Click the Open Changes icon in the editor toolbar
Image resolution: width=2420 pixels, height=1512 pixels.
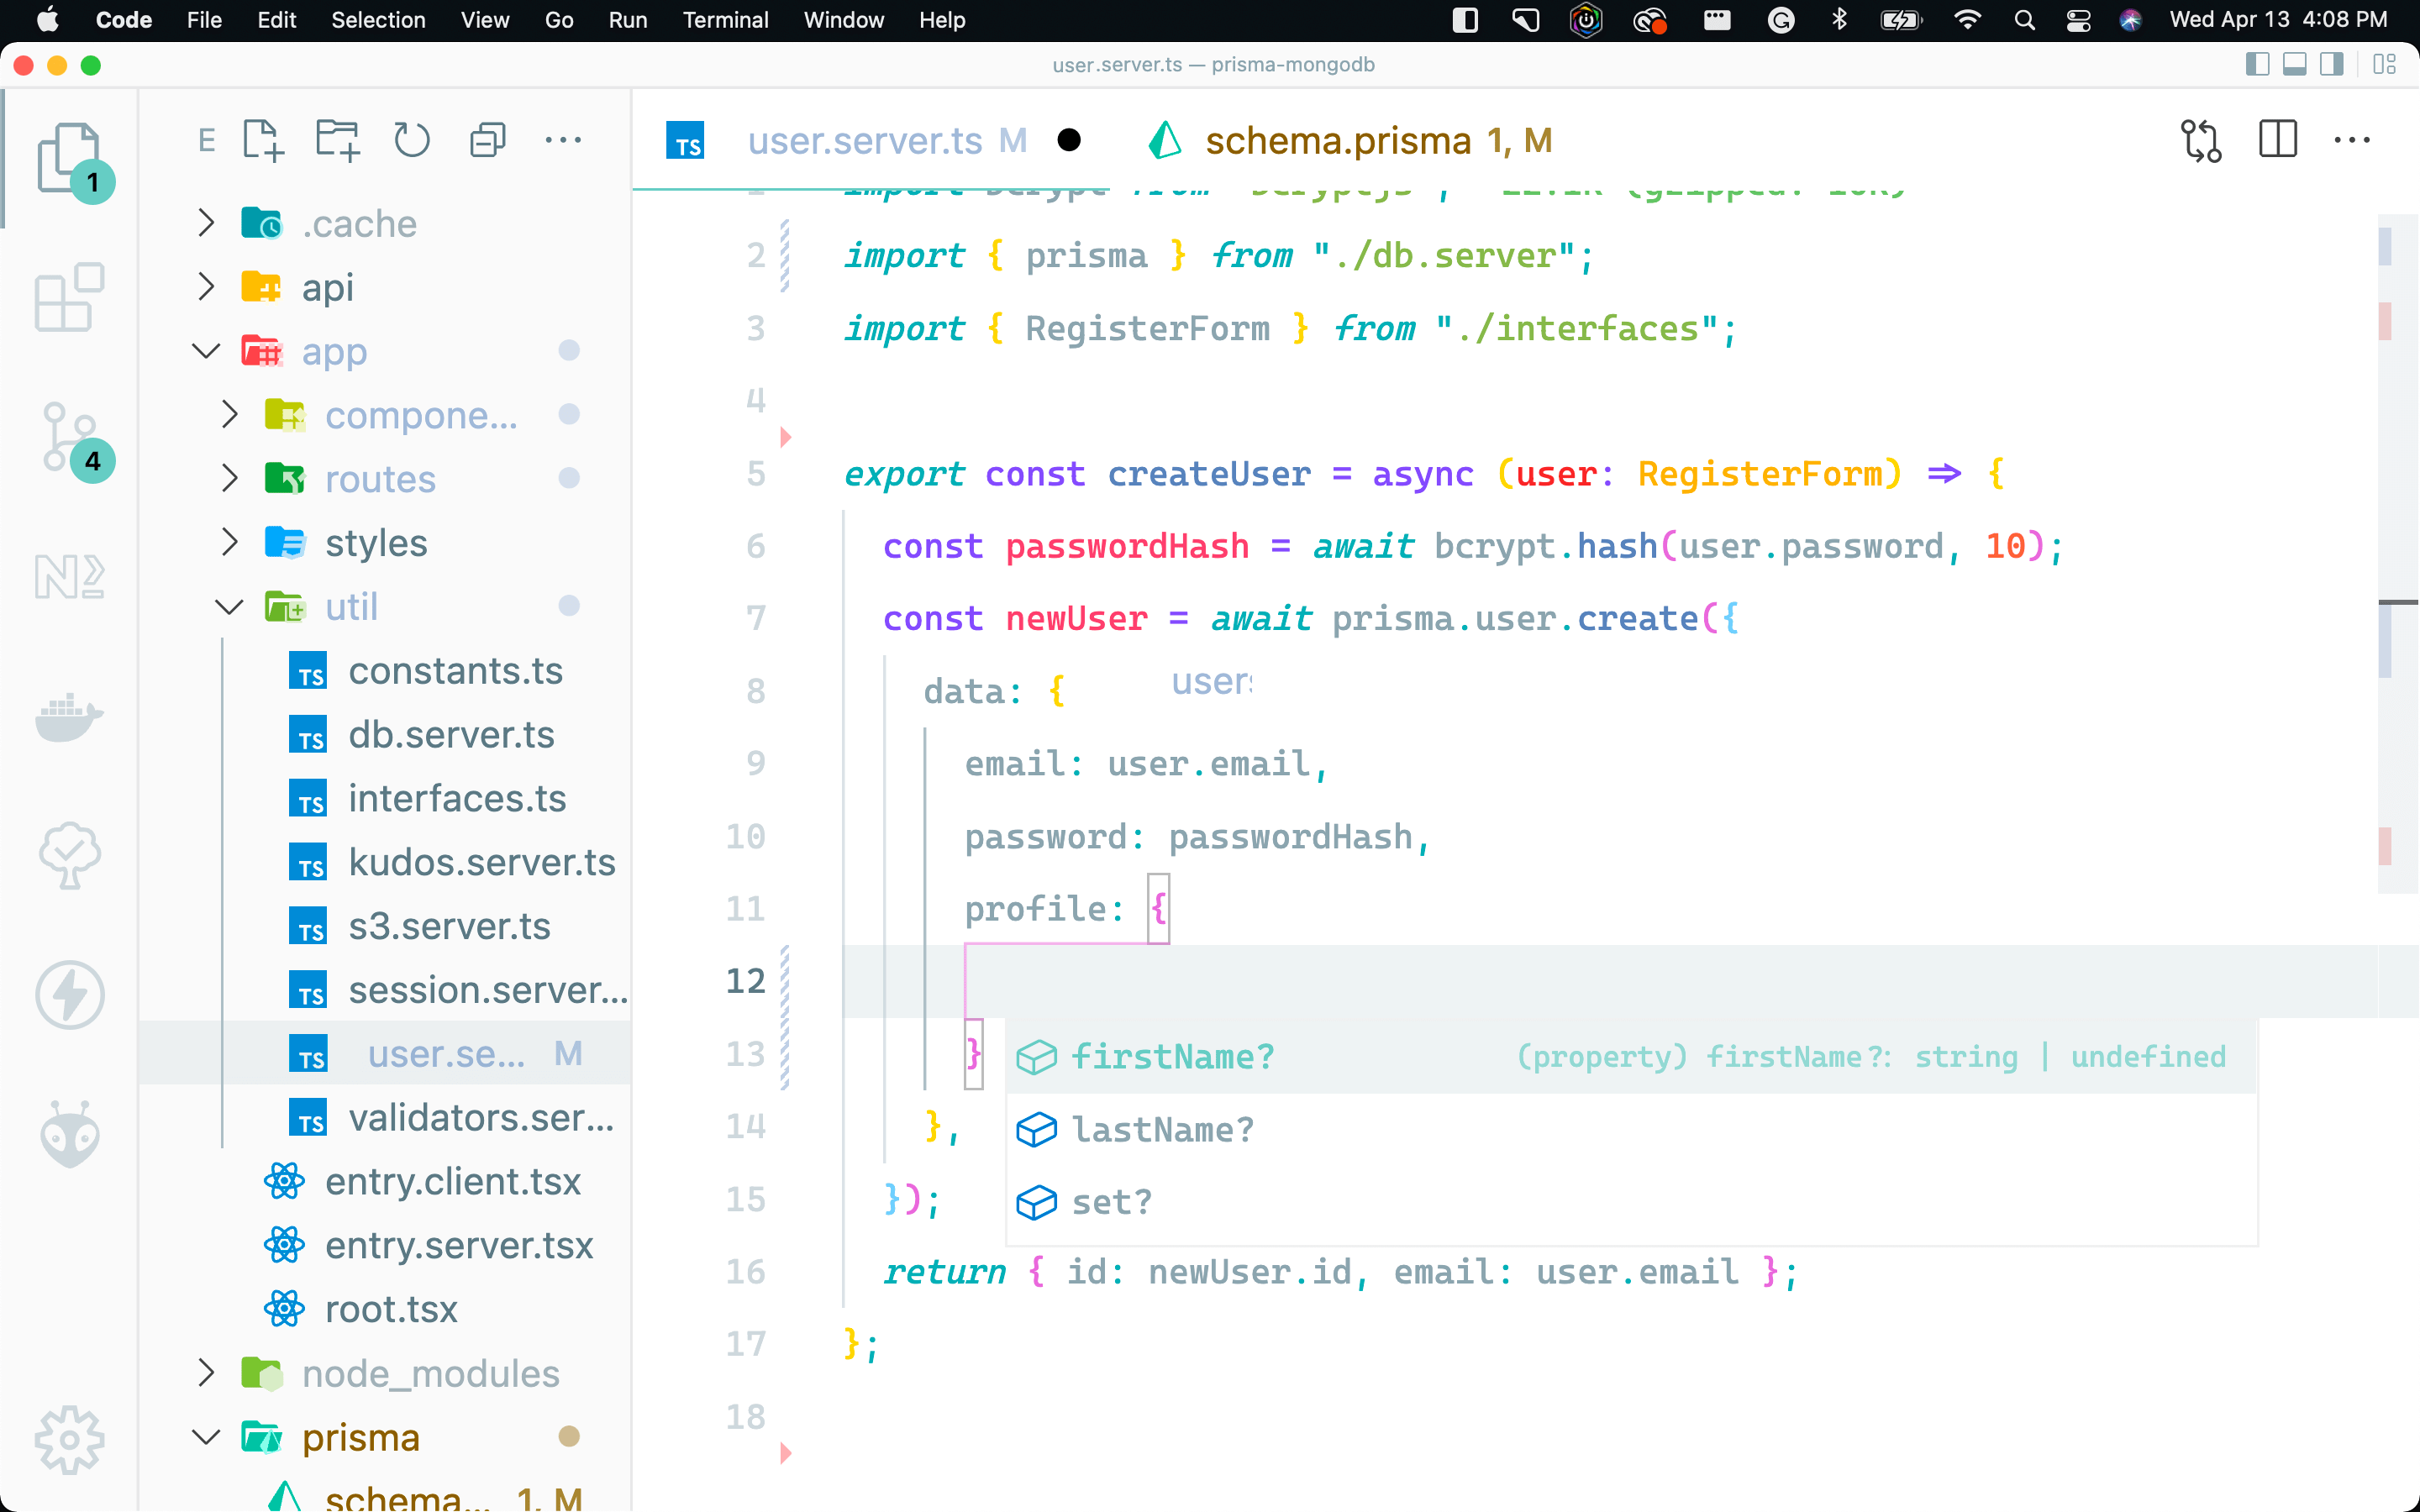tap(2201, 140)
